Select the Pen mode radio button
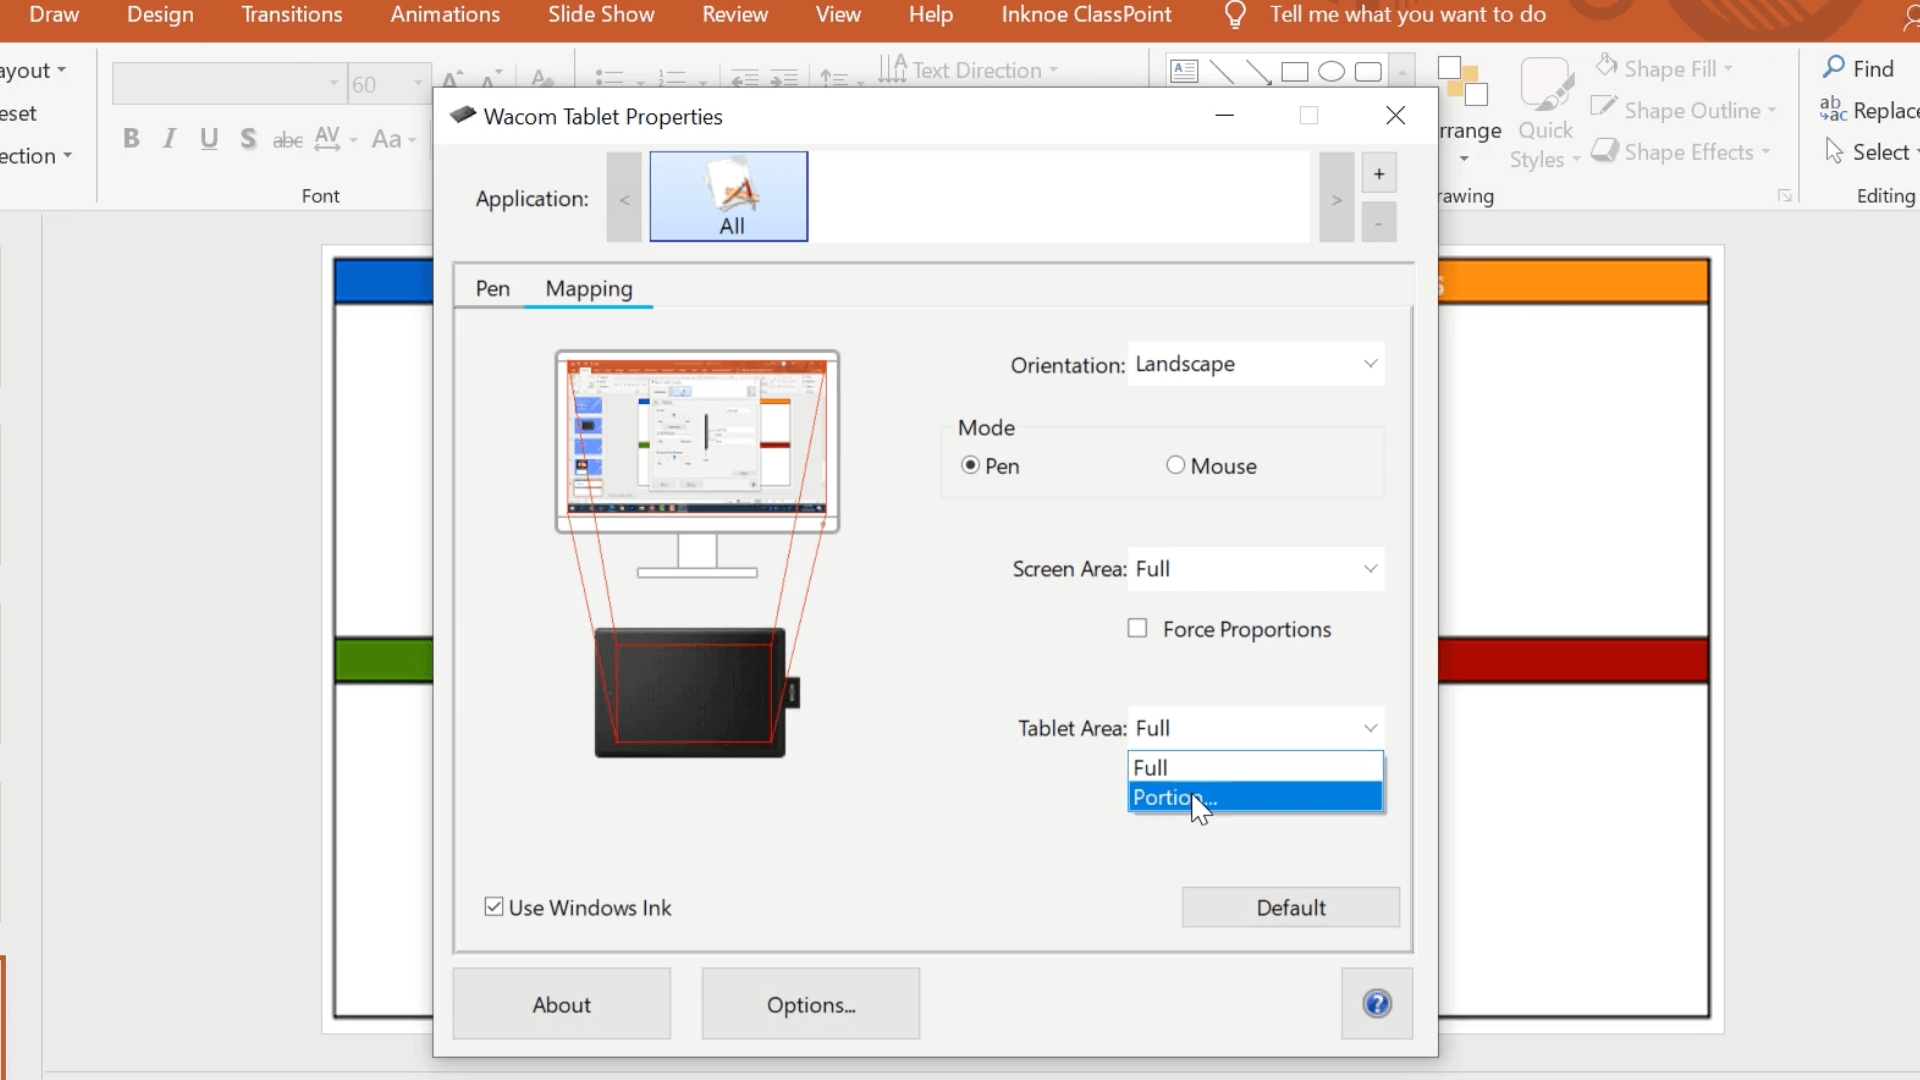This screenshot has height=1080, width=1920. tap(970, 465)
